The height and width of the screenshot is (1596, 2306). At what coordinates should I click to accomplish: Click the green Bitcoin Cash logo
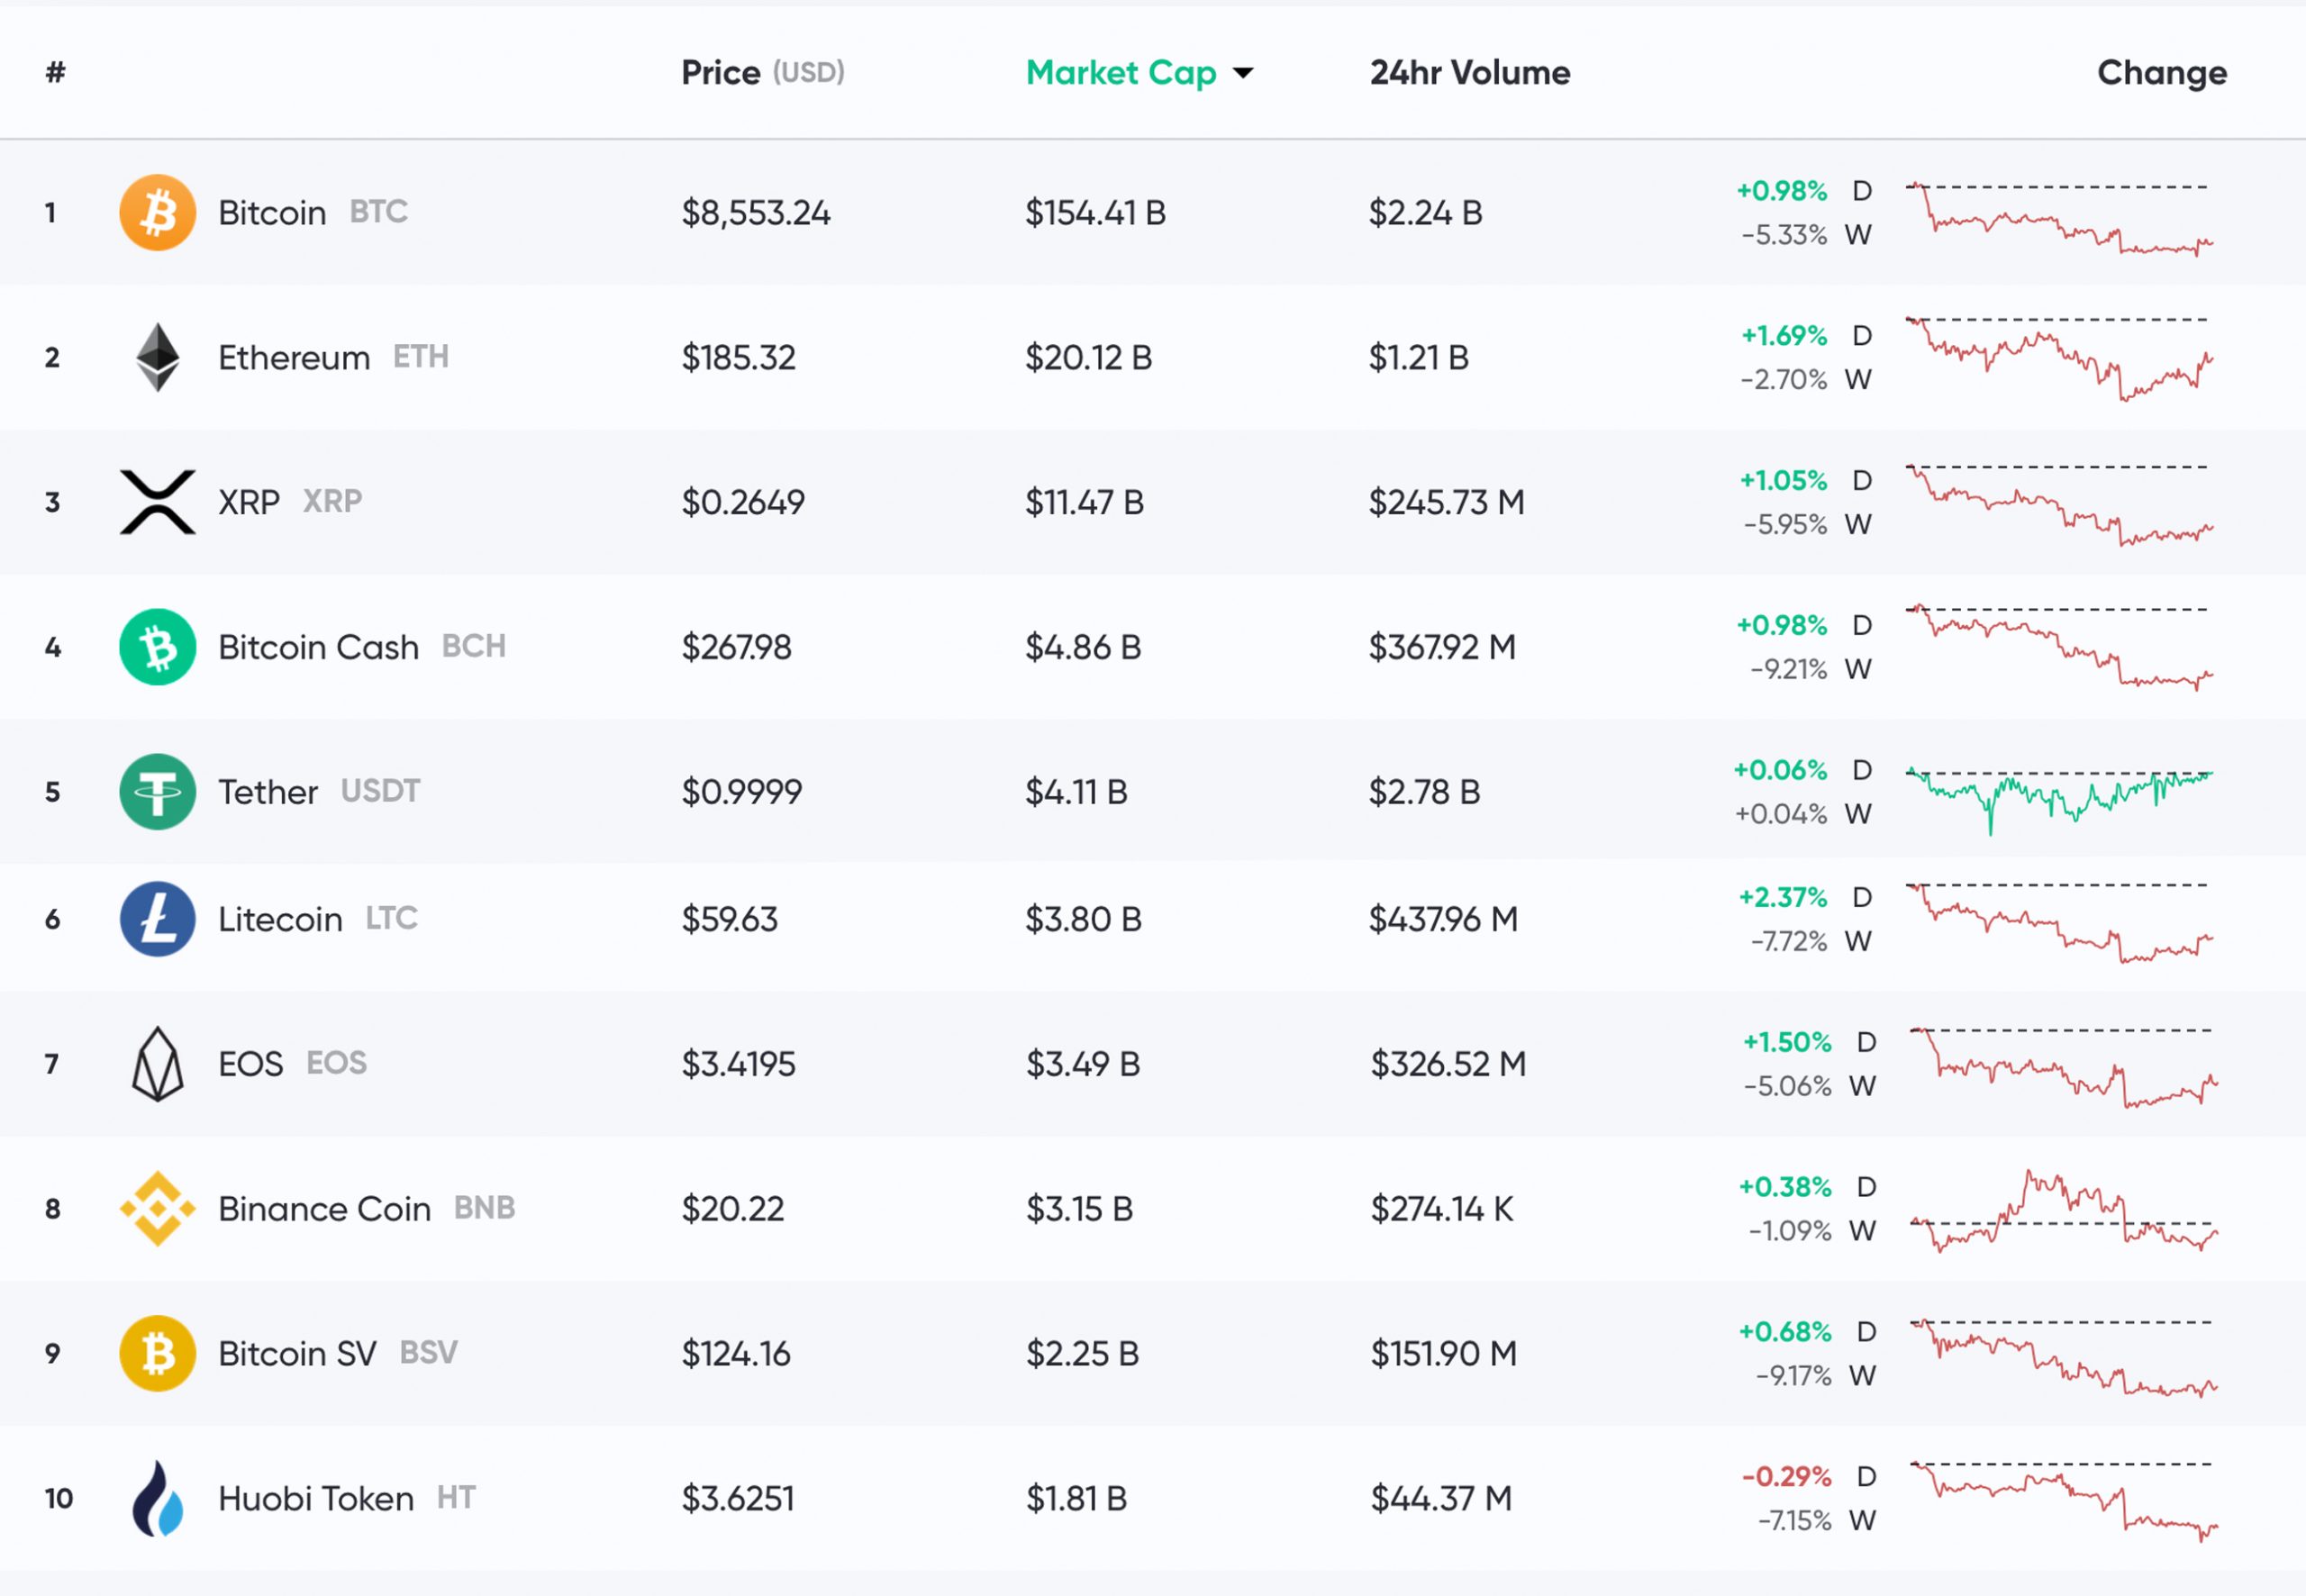(157, 647)
